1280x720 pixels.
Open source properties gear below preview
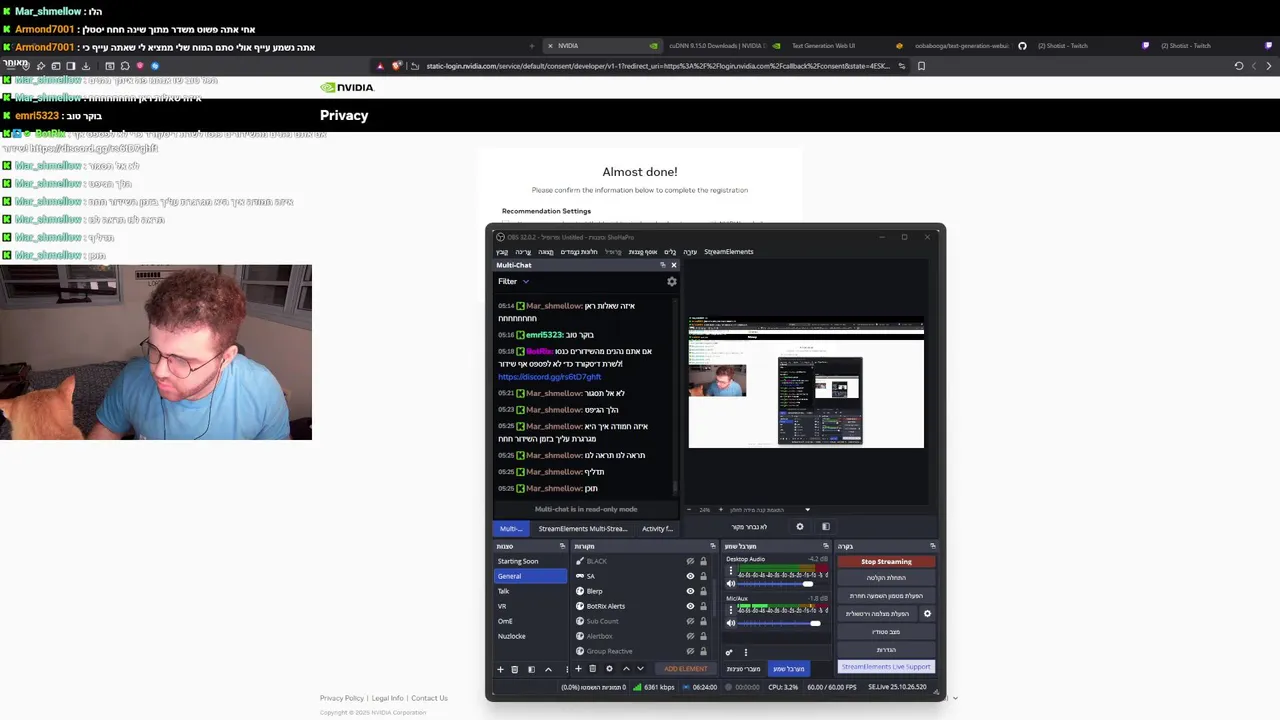pyautogui.click(x=800, y=527)
